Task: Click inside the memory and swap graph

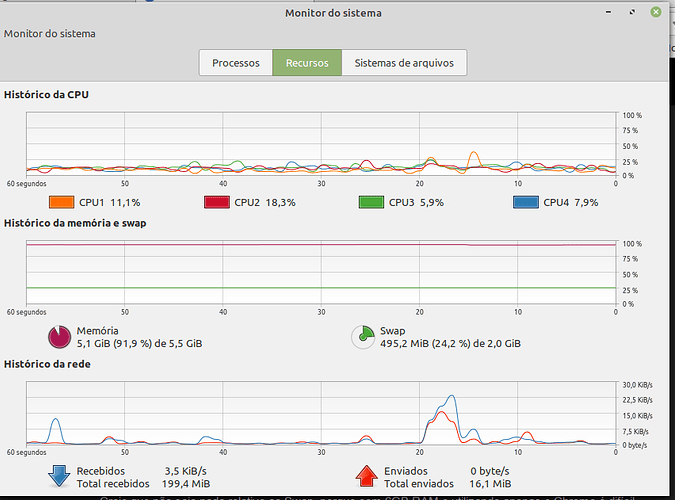Action: [x=321, y=272]
